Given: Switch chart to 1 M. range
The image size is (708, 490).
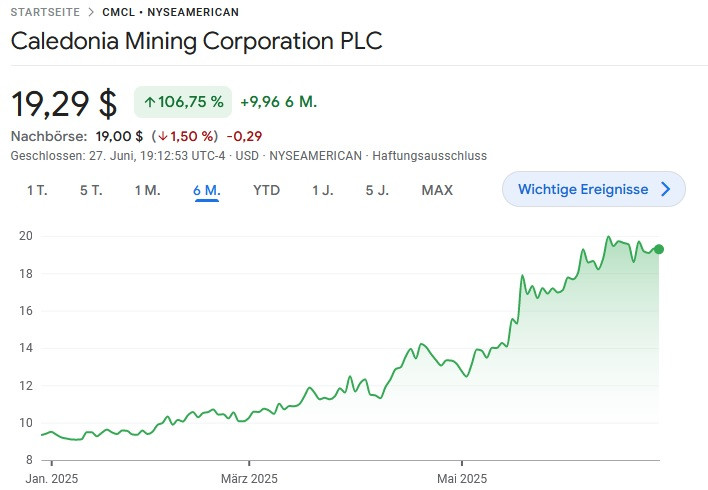Looking at the screenshot, I should 147,190.
